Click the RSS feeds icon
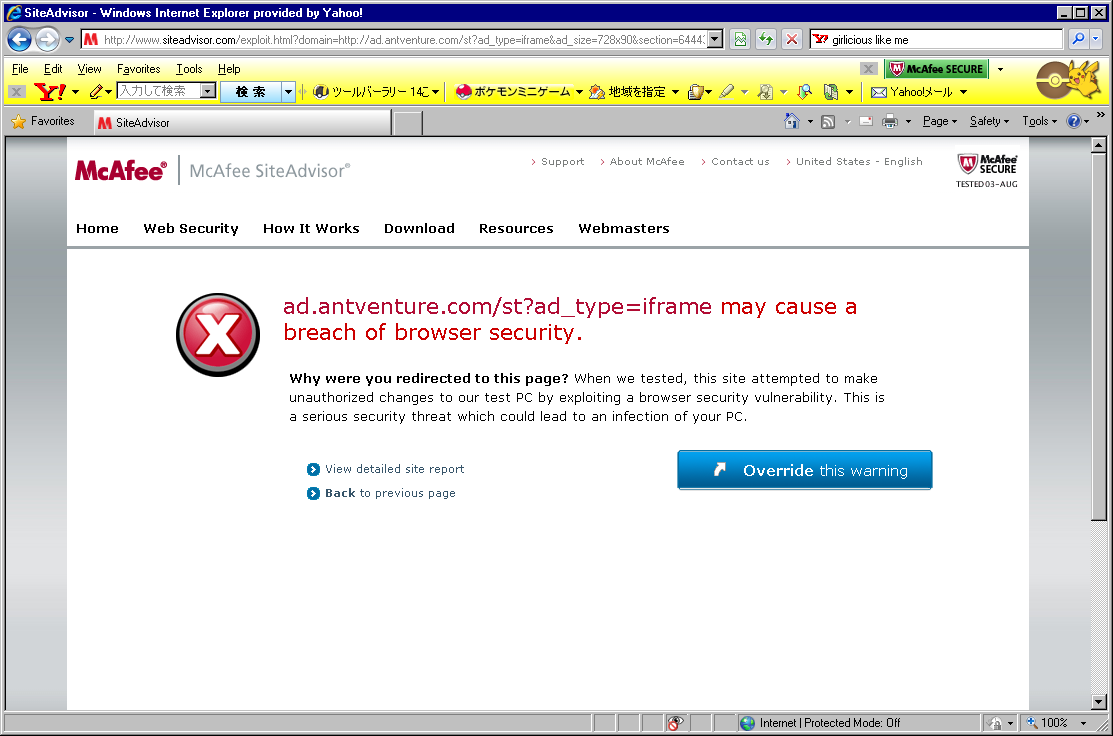The height and width of the screenshot is (736, 1113). [x=828, y=121]
